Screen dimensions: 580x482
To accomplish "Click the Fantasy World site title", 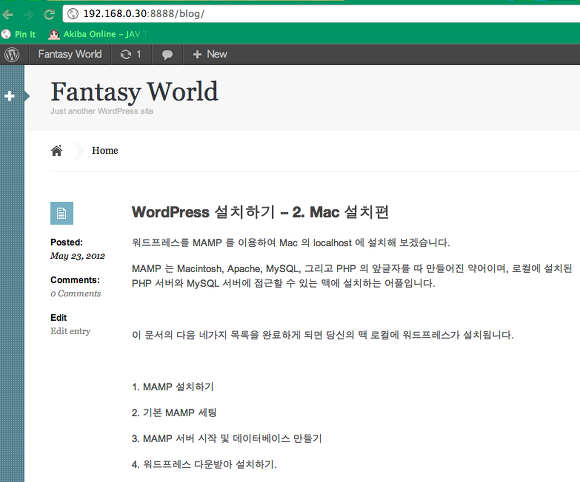I will coord(134,91).
